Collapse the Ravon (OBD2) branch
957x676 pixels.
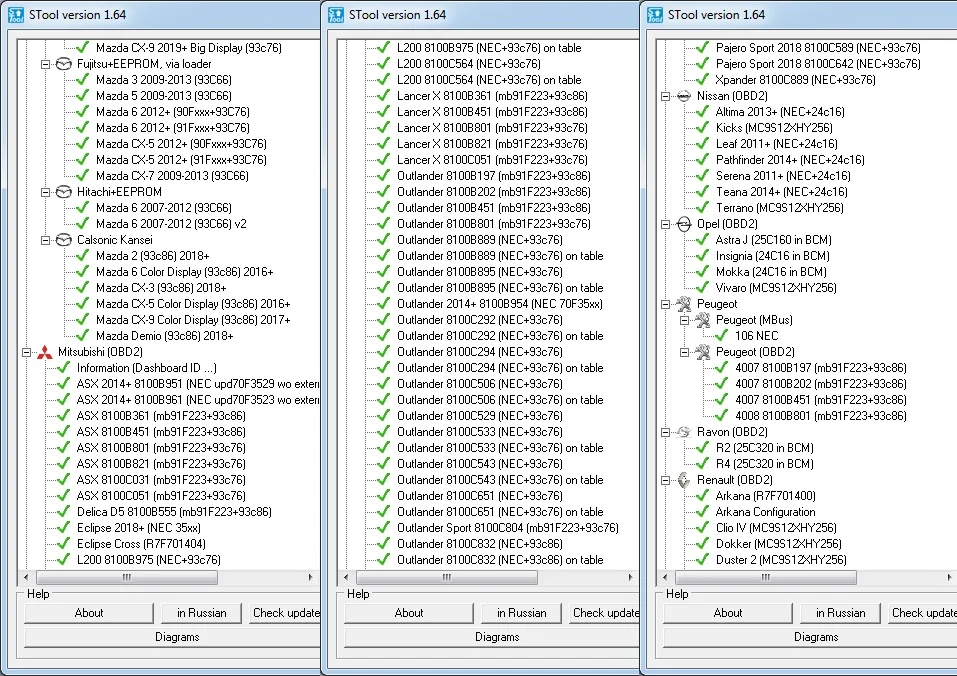[665, 432]
